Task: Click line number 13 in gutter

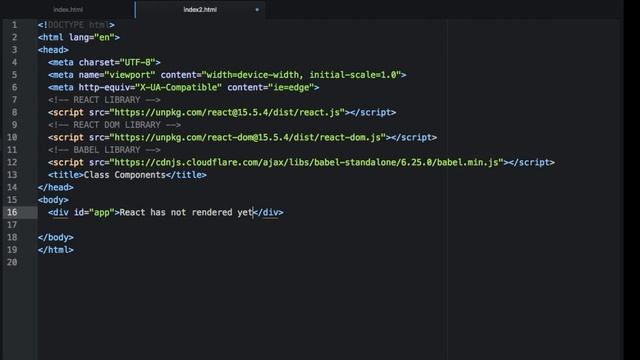Action: [x=12, y=175]
